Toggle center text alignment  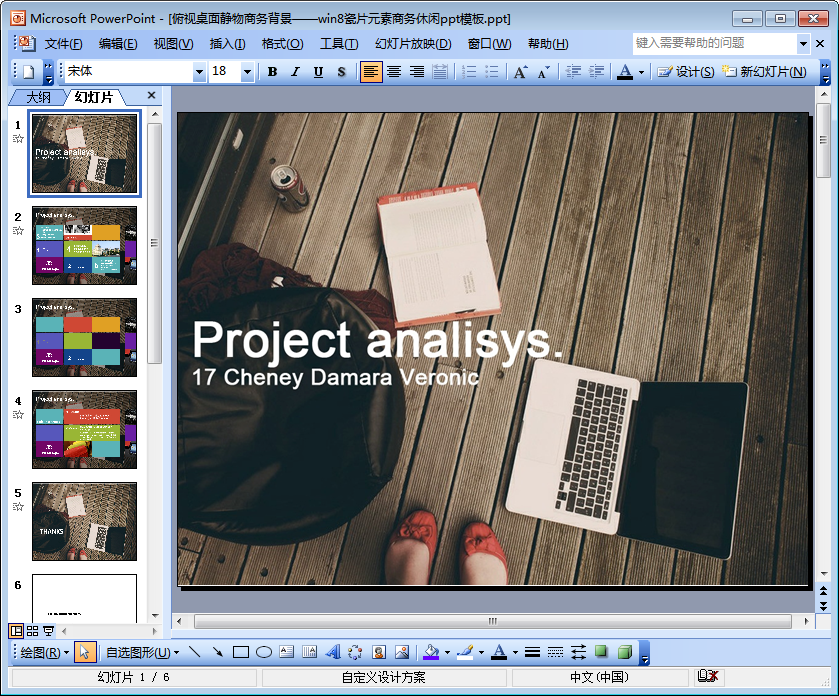[394, 72]
